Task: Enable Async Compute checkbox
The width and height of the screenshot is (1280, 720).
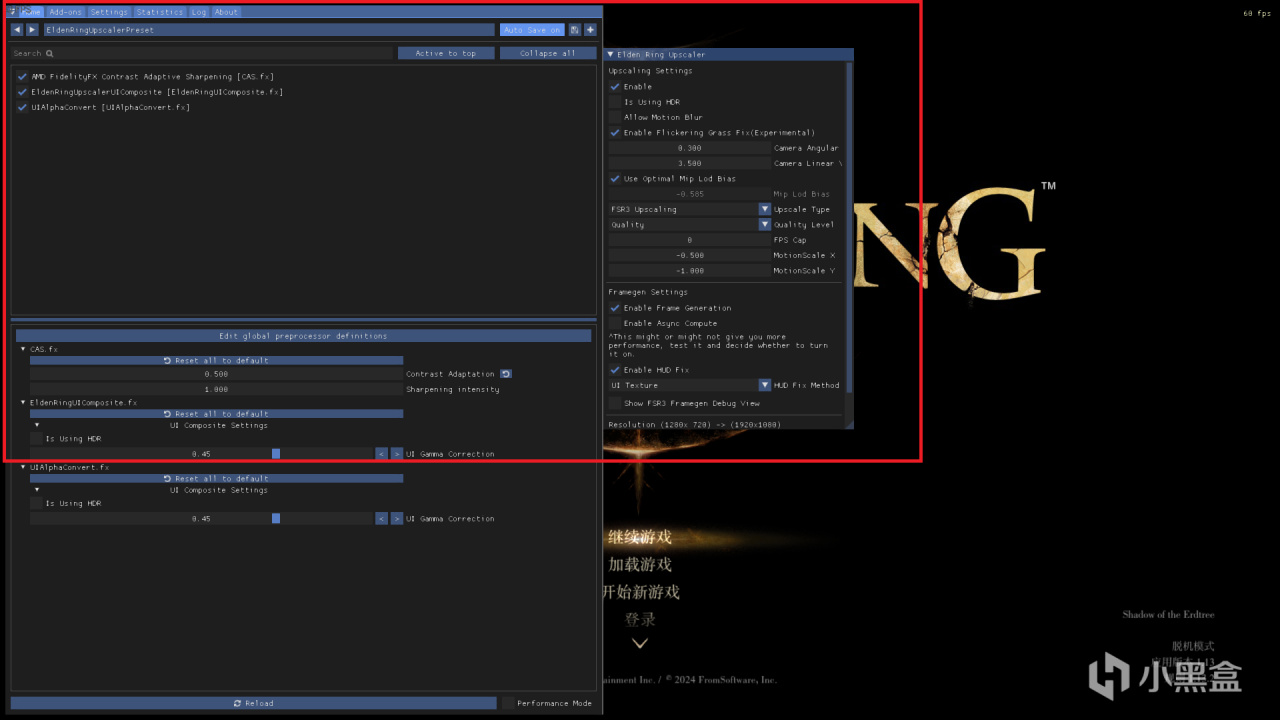Action: click(x=615, y=323)
